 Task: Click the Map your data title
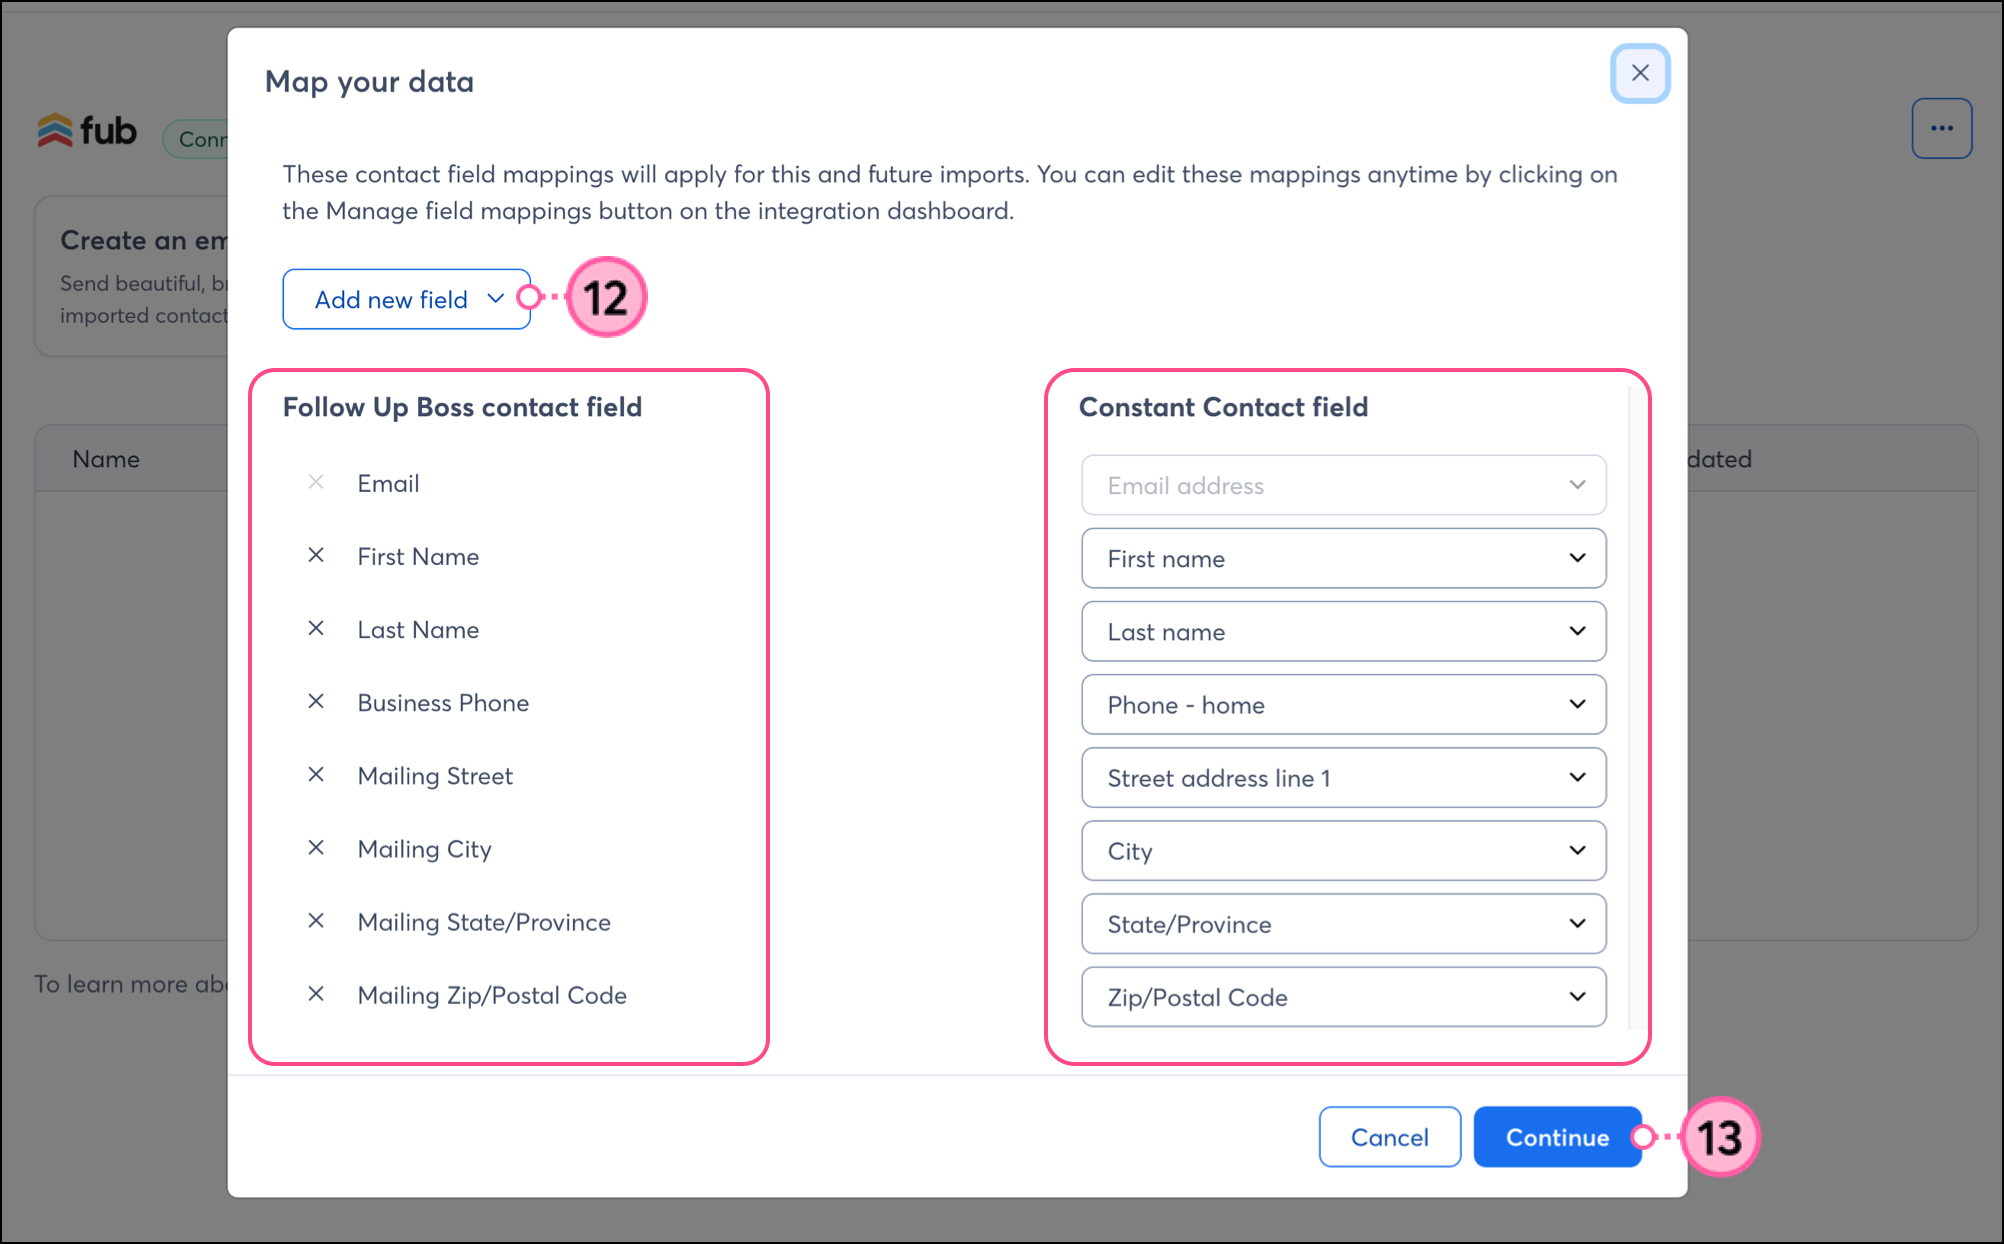(369, 82)
